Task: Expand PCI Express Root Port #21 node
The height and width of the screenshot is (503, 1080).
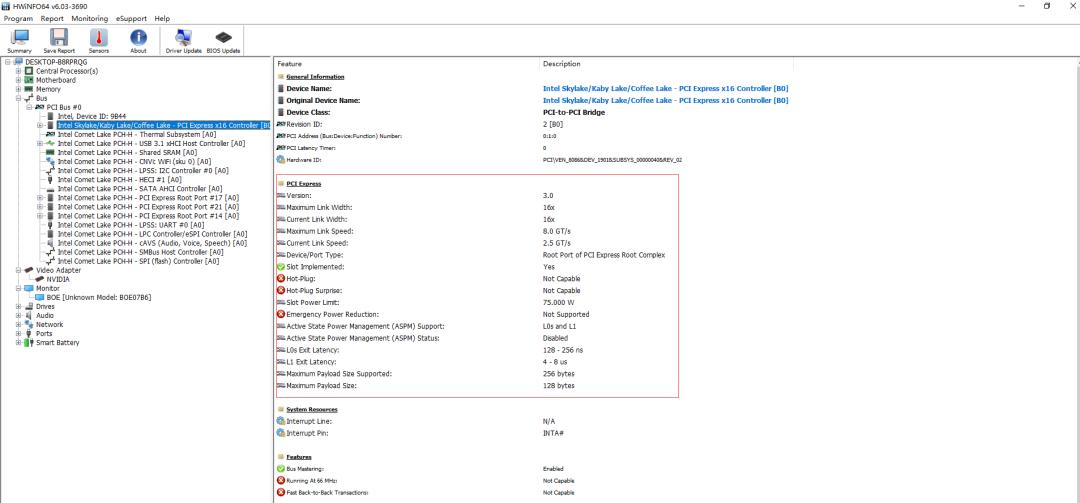Action: [40, 207]
